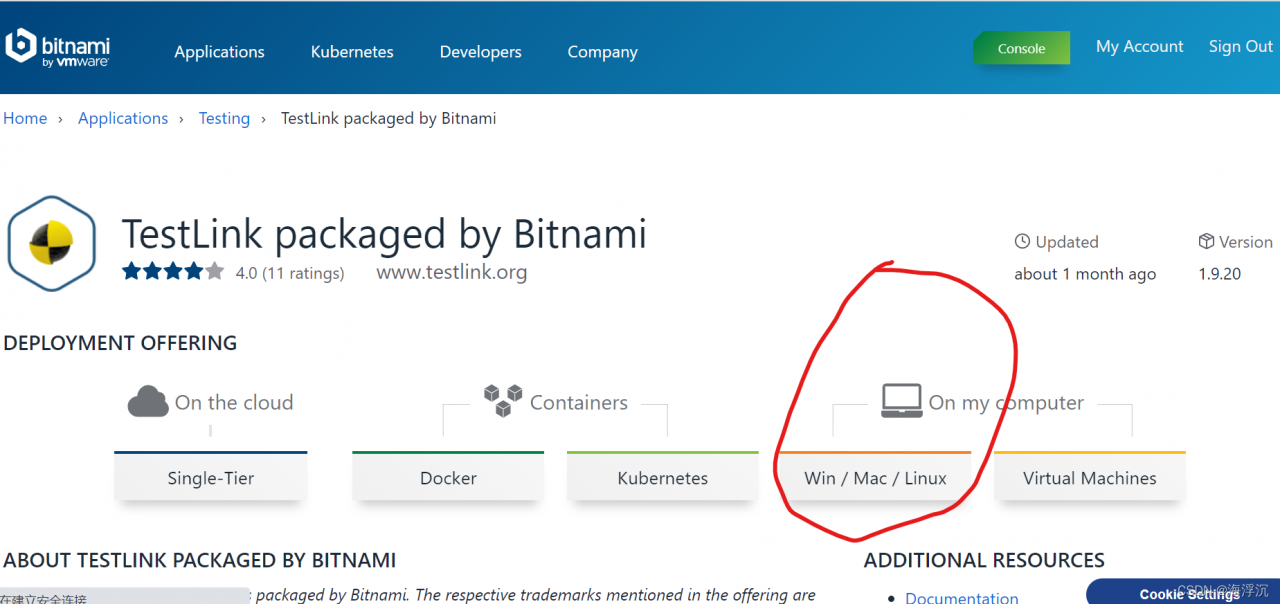Choose the Virtual Machines option
Viewport: 1280px width, 604px height.
(1090, 477)
